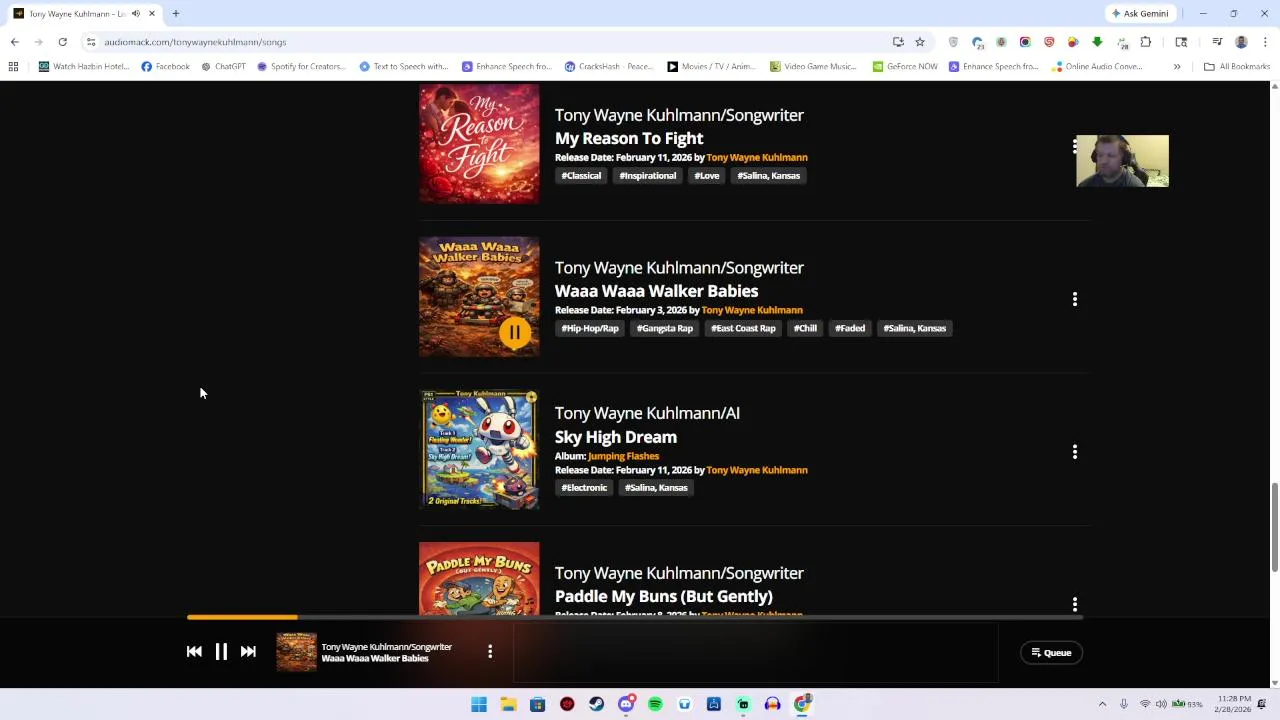Open the Chrome profile avatar
This screenshot has width=1280, height=720.
pos(1241,42)
